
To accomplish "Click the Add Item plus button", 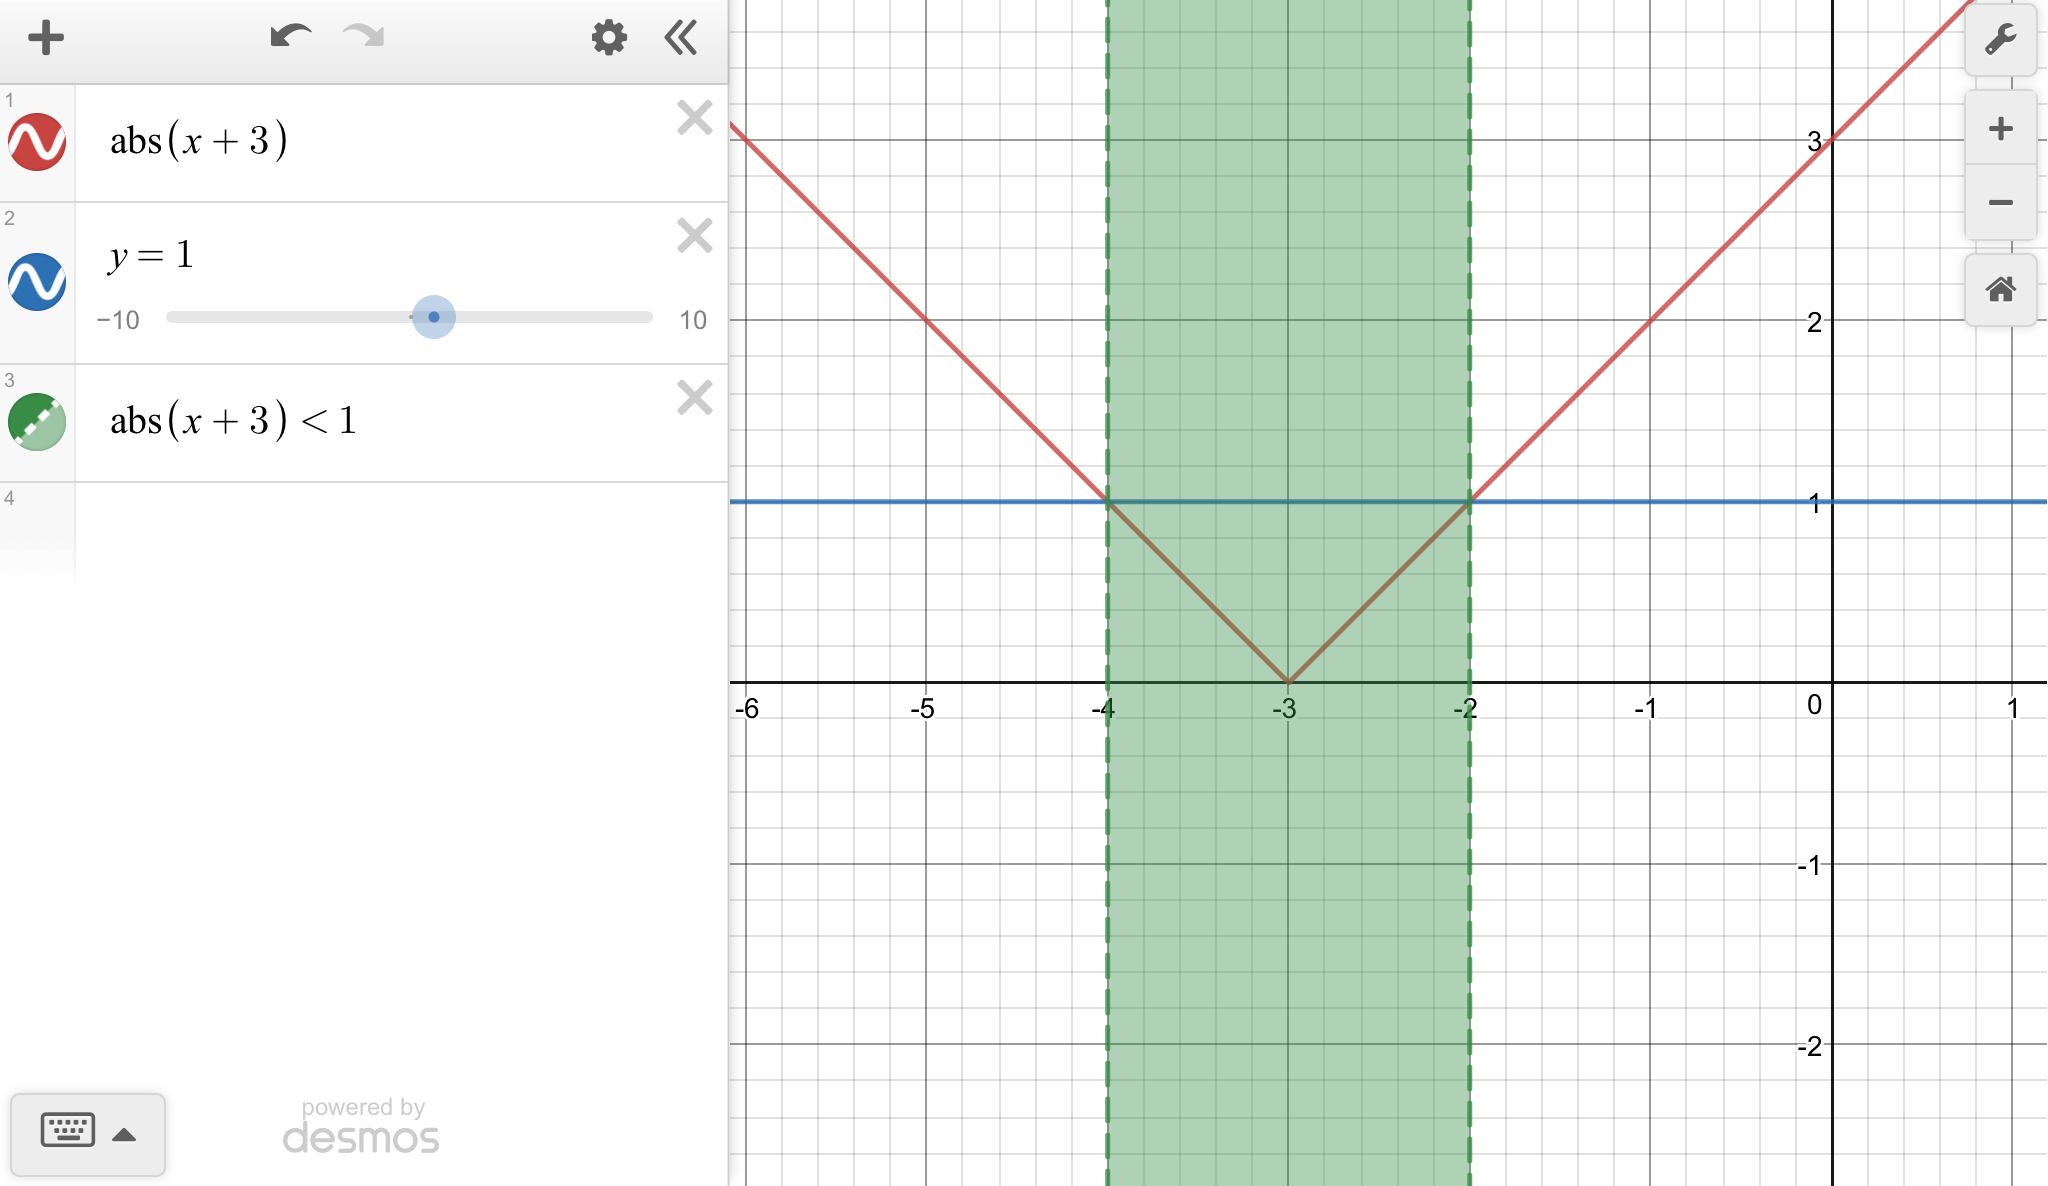I will (x=45, y=38).
